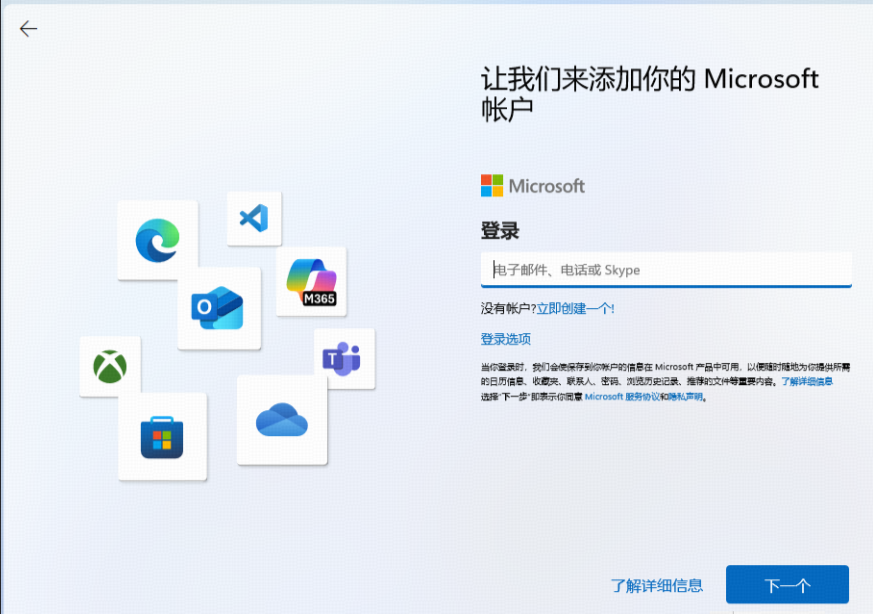Click the back arrow at top left
873x614 pixels.
(x=28, y=28)
